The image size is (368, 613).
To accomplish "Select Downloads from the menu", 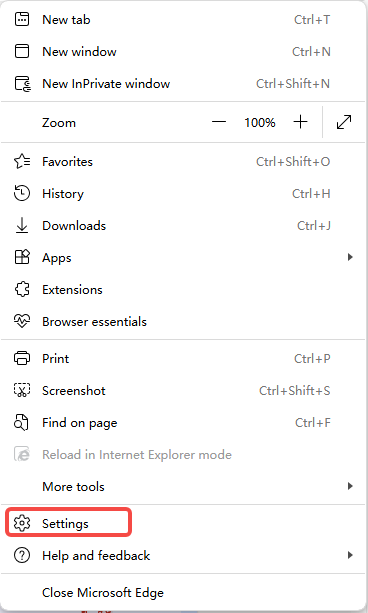I will coord(184,226).
